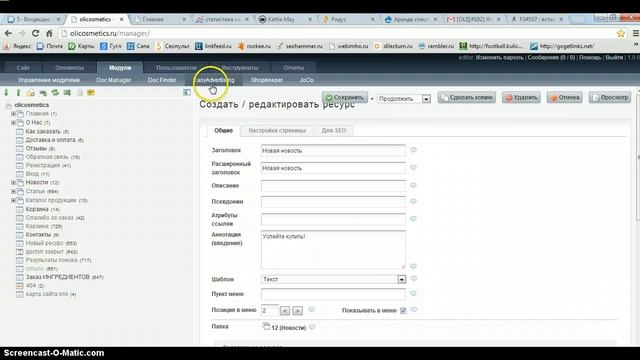Screen dimensions: 640x360
Task: Expand the Статьи tree node
Action: pyautogui.click(x=13, y=191)
